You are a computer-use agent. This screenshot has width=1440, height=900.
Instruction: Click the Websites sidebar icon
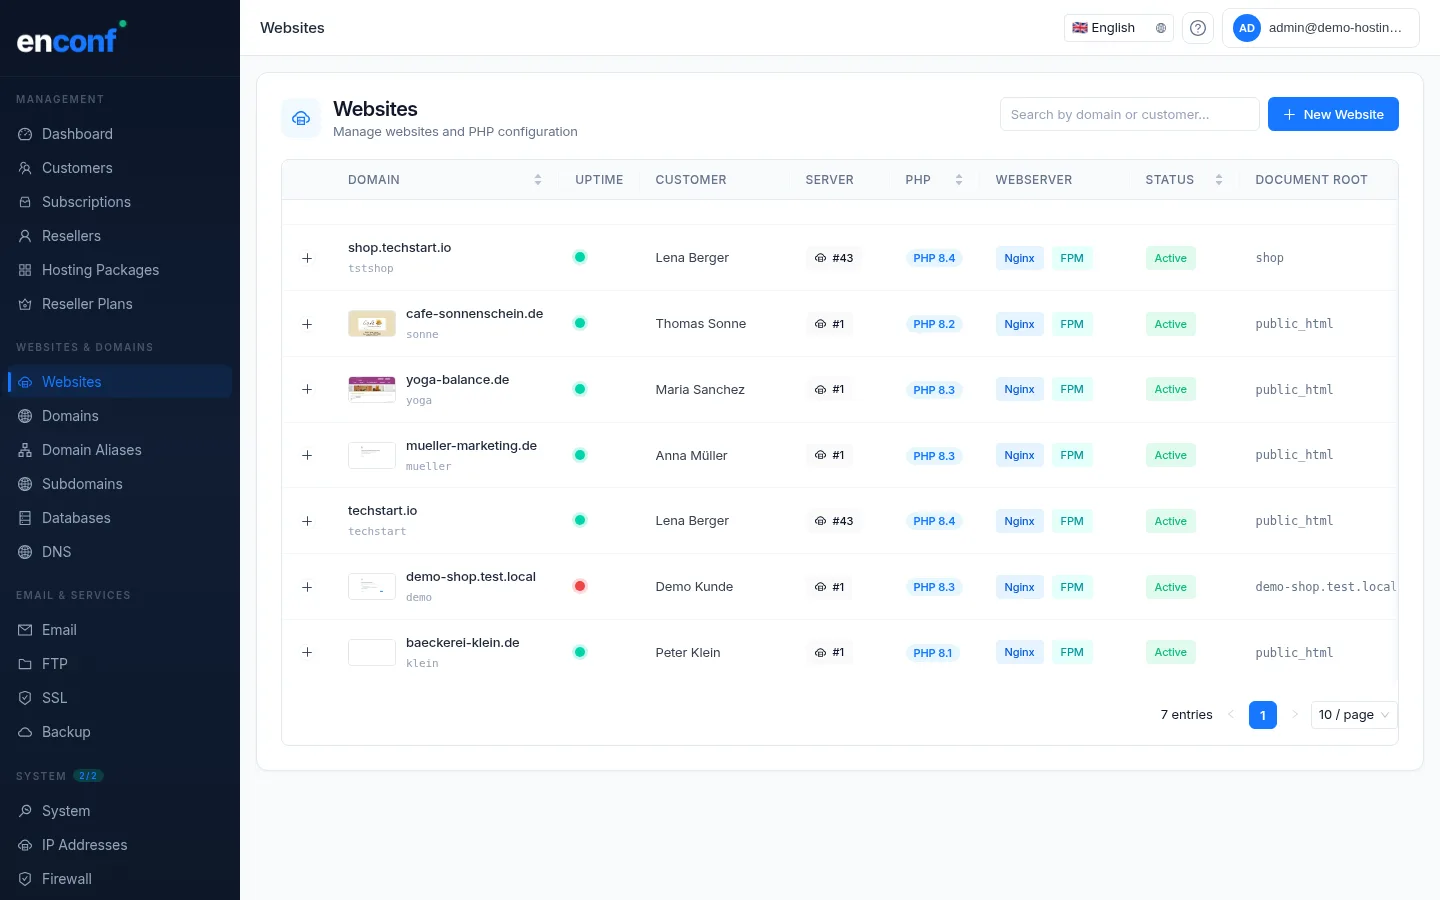25,382
